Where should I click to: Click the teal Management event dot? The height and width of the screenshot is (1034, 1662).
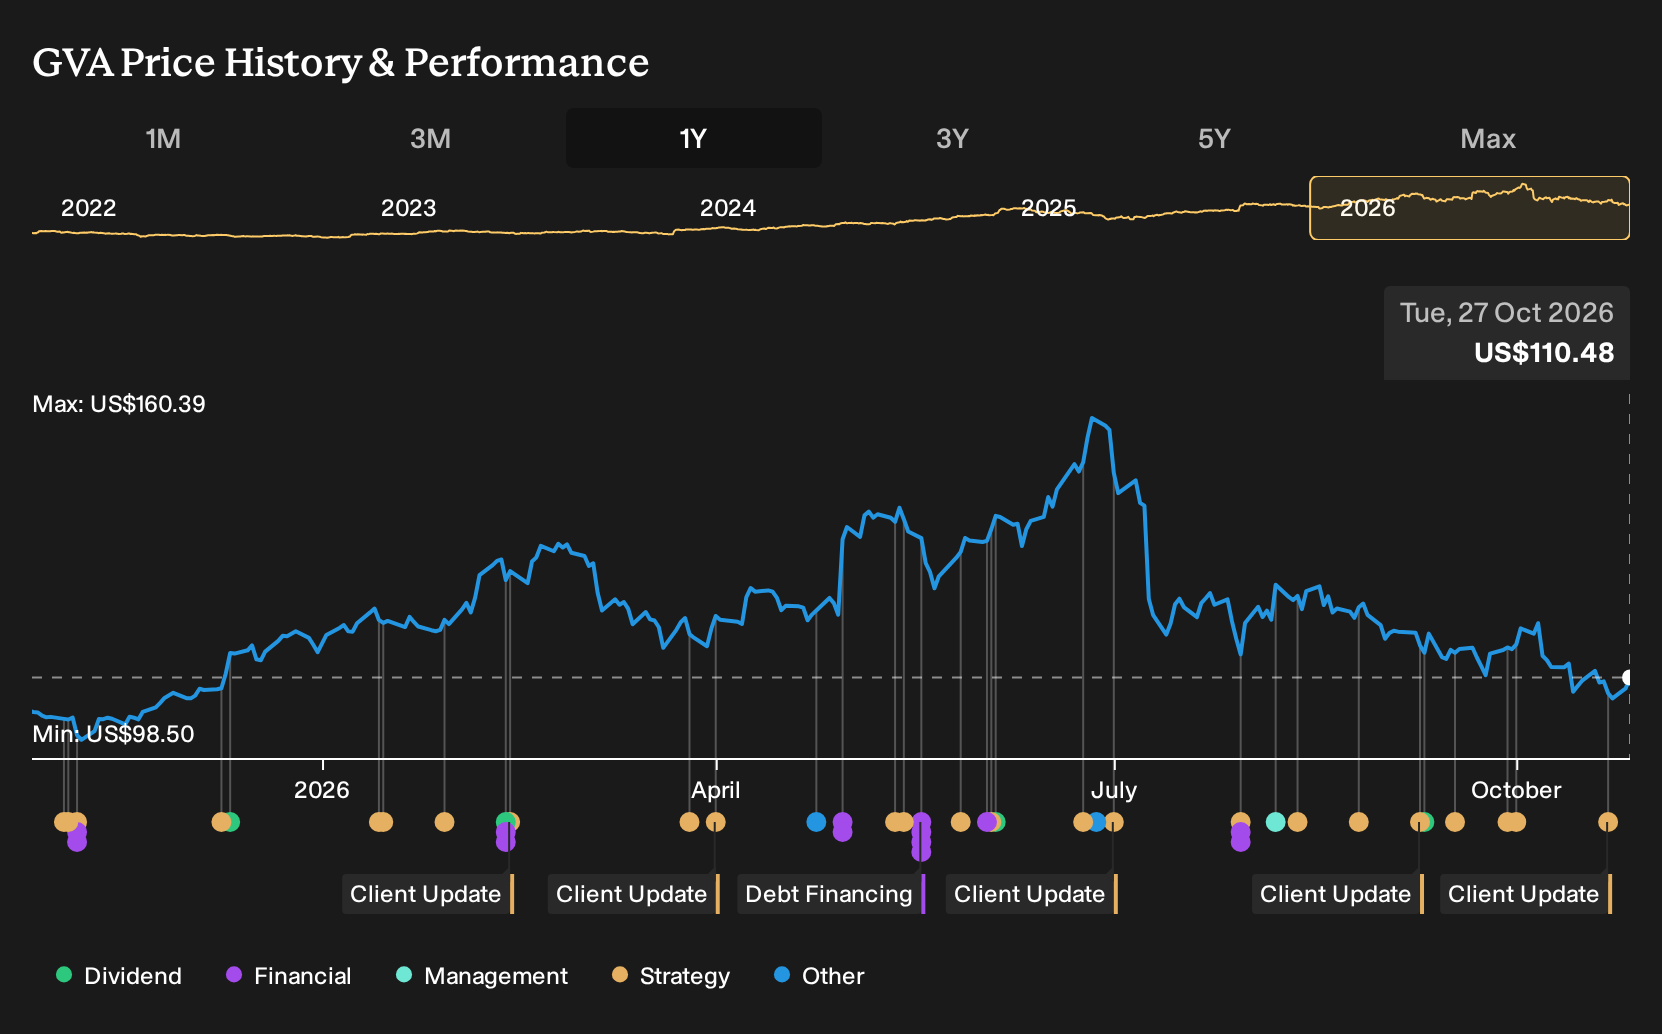pos(1275,822)
